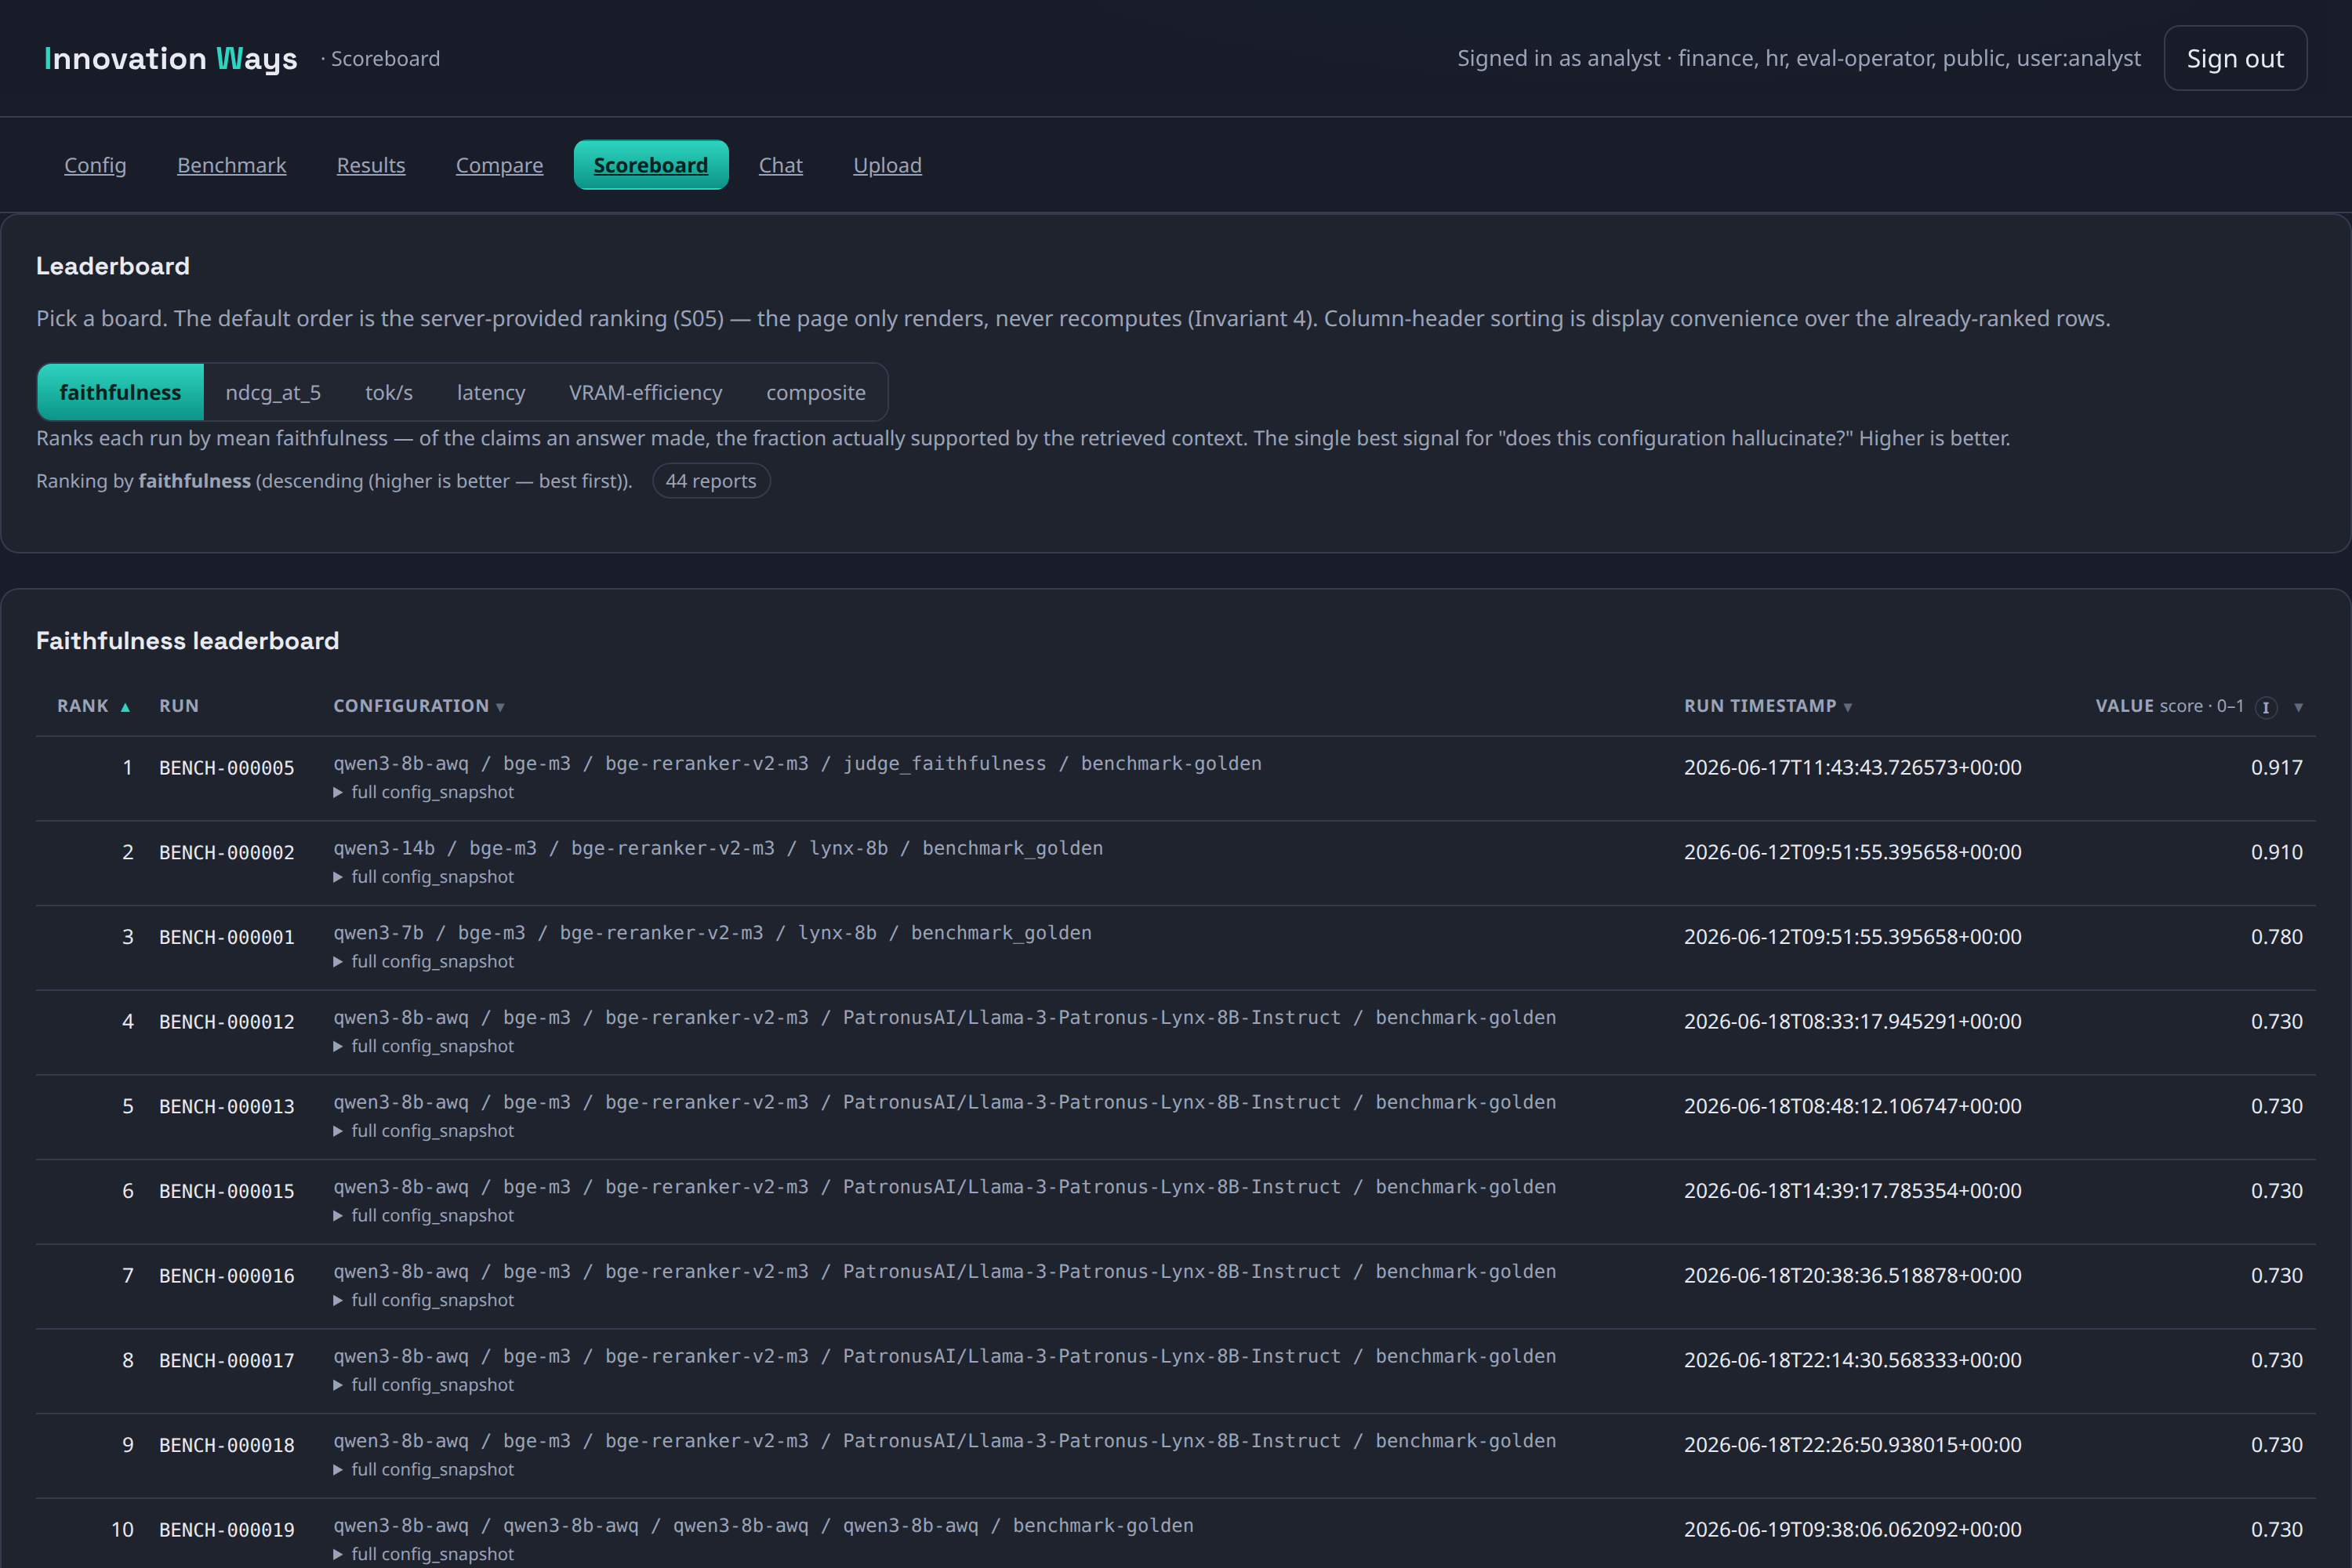Viewport: 2352px width, 1568px height.
Task: Click the qwen3-7b configuration text
Action: click(712, 933)
